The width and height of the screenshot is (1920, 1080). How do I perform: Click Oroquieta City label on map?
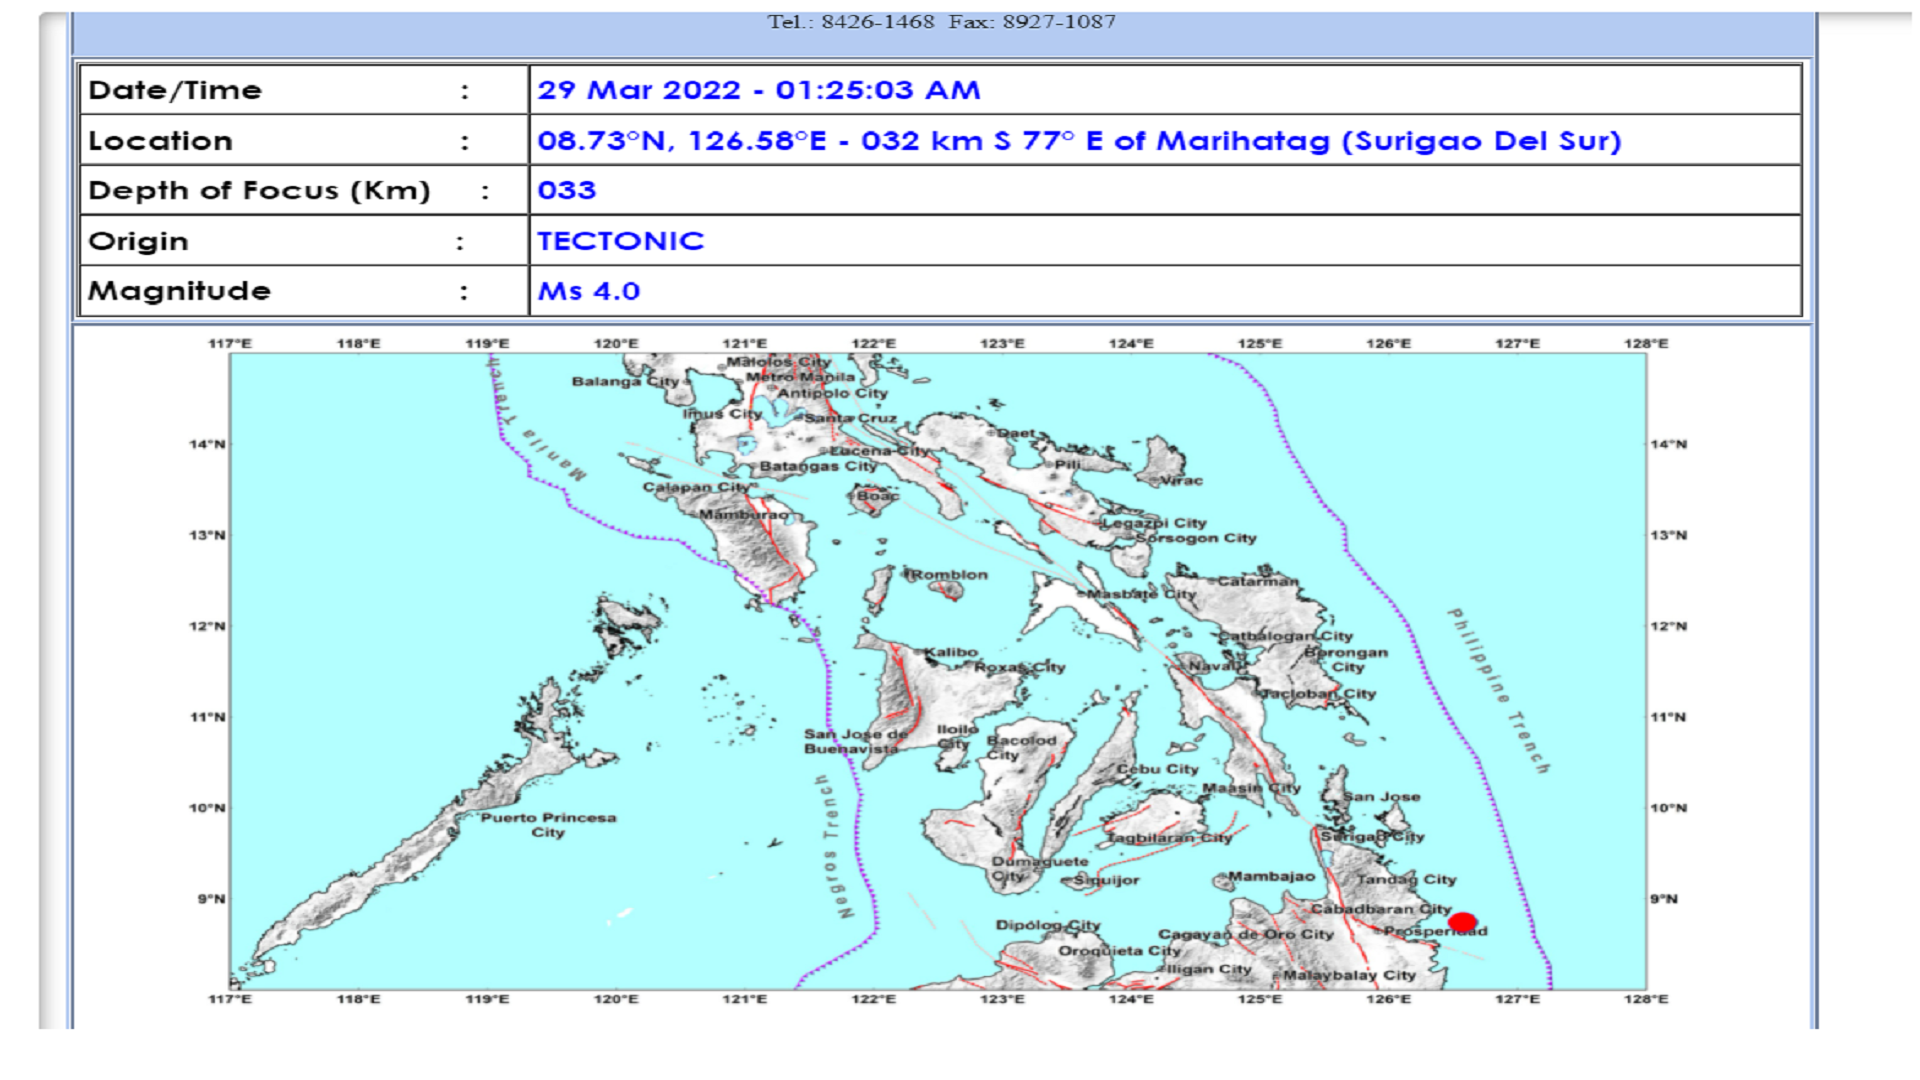[1120, 951]
